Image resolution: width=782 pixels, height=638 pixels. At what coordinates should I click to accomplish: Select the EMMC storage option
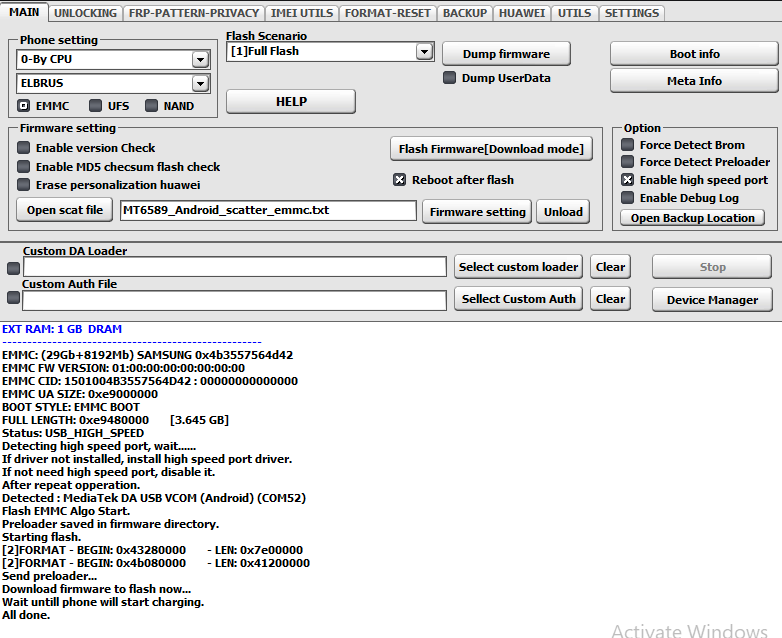click(x=23, y=106)
